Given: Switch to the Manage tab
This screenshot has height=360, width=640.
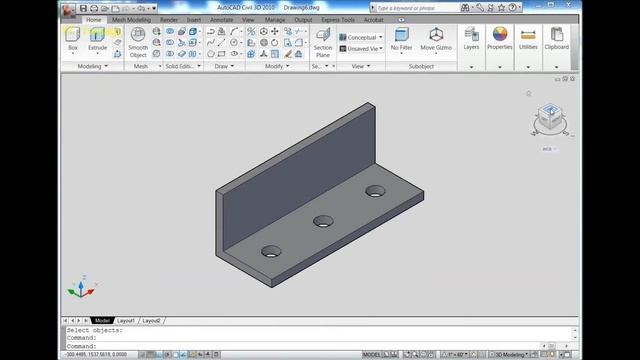Looking at the screenshot, I should tap(275, 20).
